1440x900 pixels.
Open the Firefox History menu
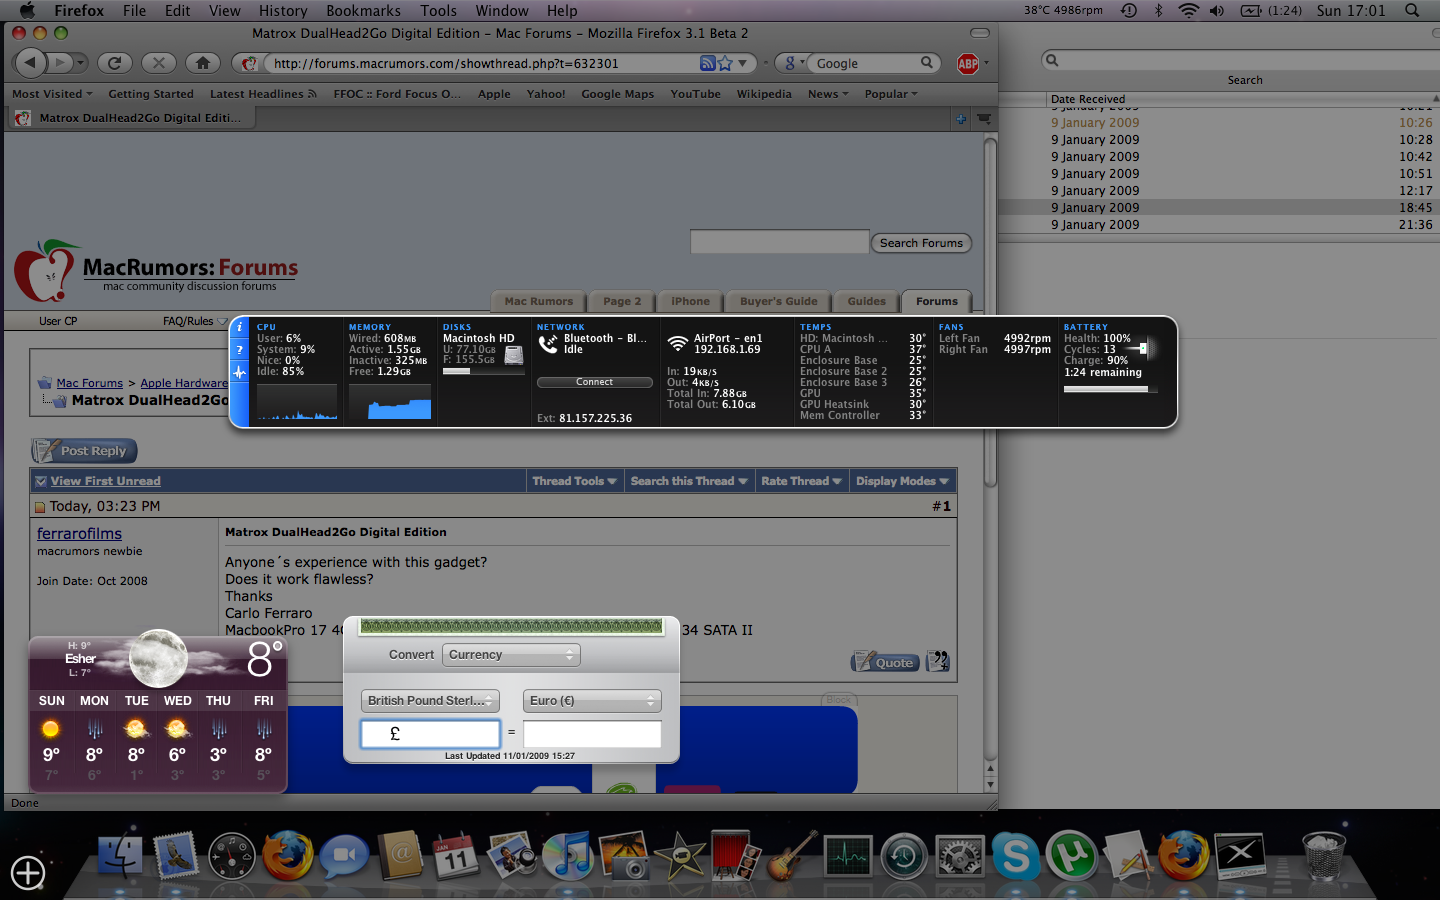[x=283, y=10]
